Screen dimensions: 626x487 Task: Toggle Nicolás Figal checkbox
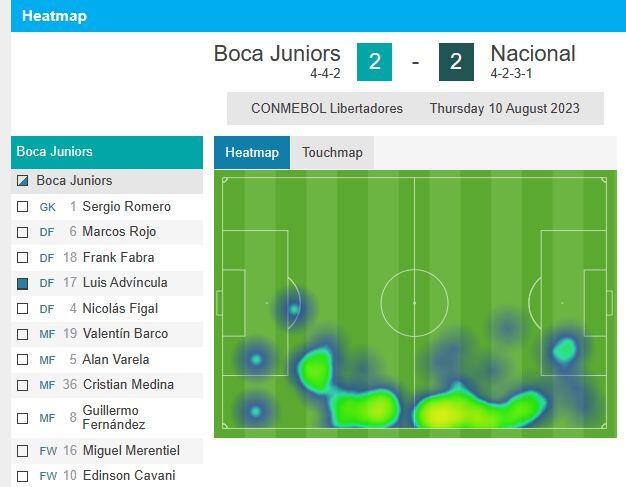point(23,309)
